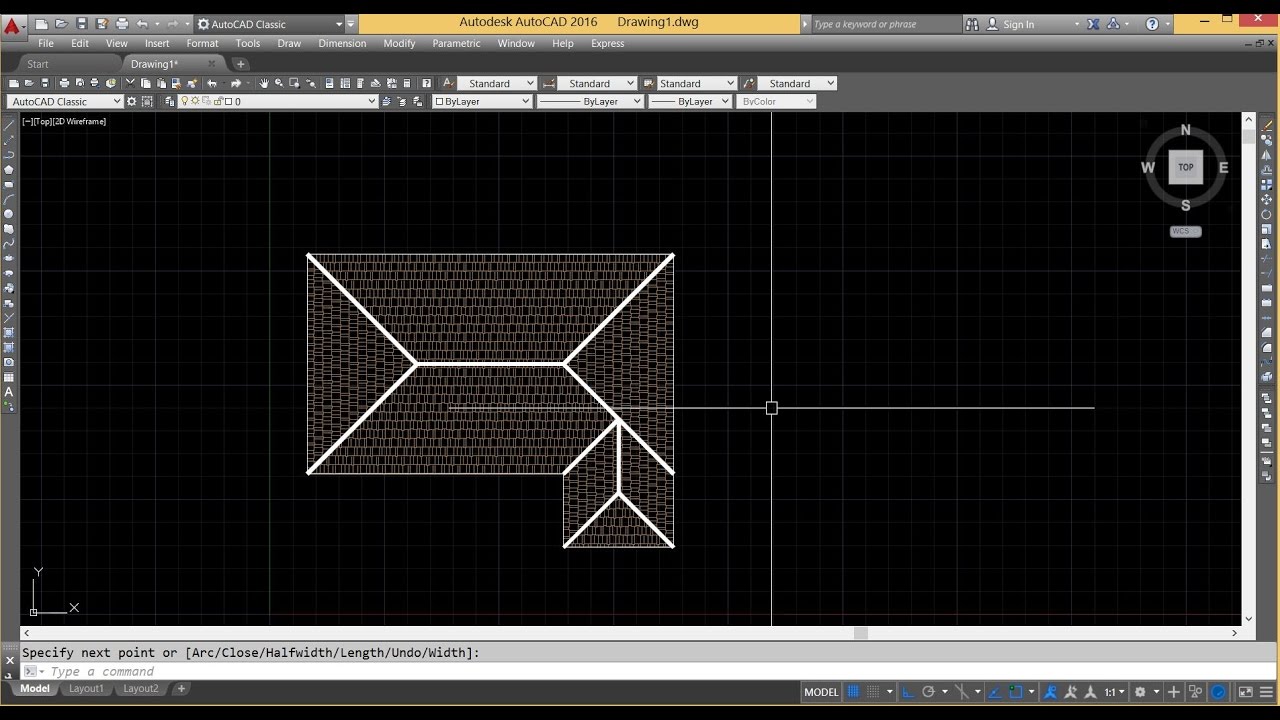The image size is (1280, 720).
Task: Open the ByLayer color dropdown
Action: tap(482, 101)
